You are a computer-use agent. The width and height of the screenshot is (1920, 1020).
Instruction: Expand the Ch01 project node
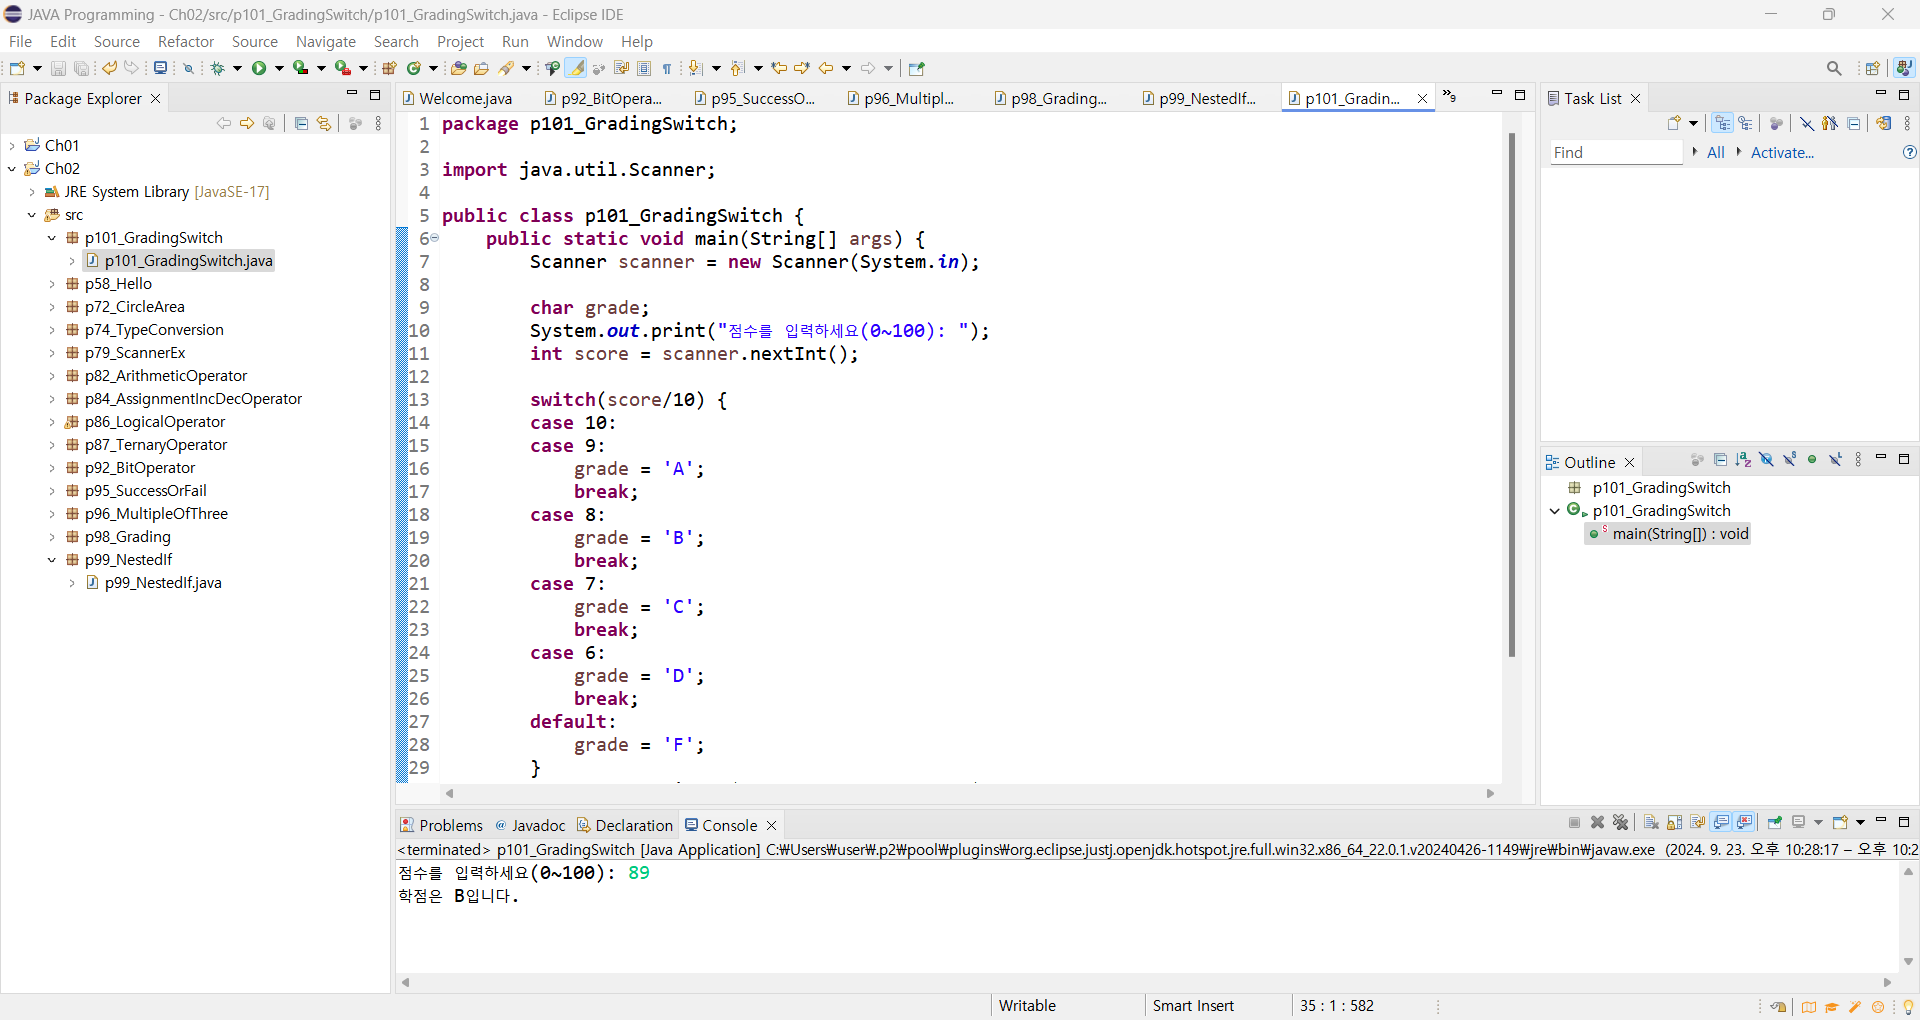click(12, 145)
